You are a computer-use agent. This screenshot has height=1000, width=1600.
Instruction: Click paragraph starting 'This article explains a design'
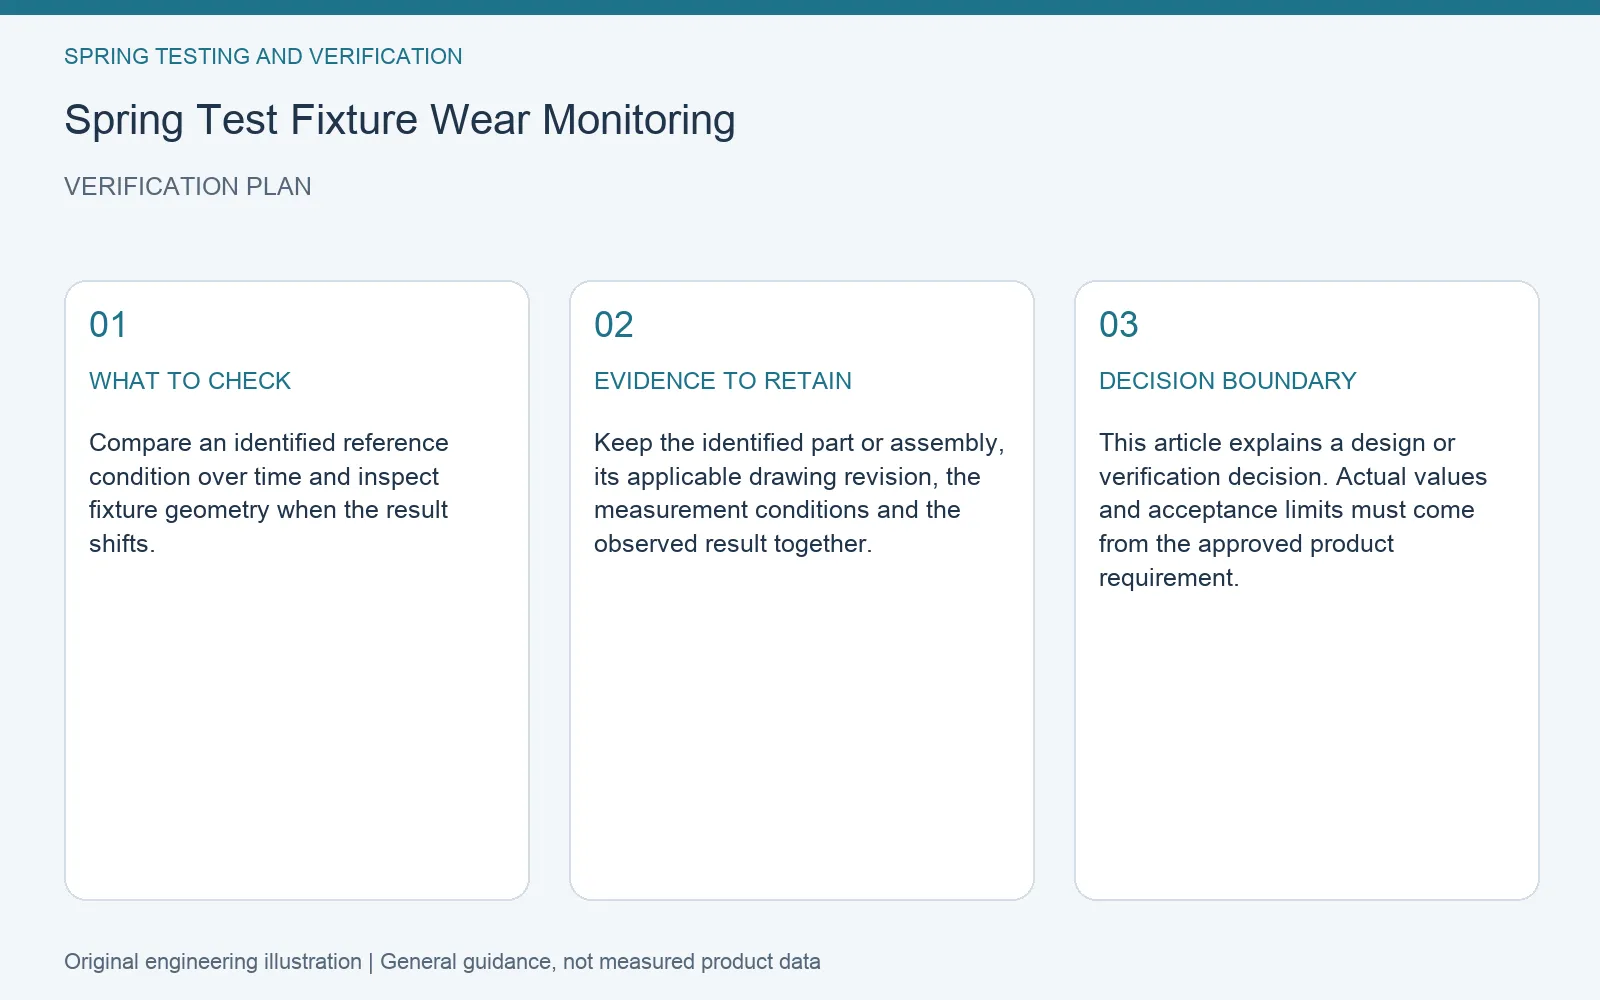[1293, 510]
